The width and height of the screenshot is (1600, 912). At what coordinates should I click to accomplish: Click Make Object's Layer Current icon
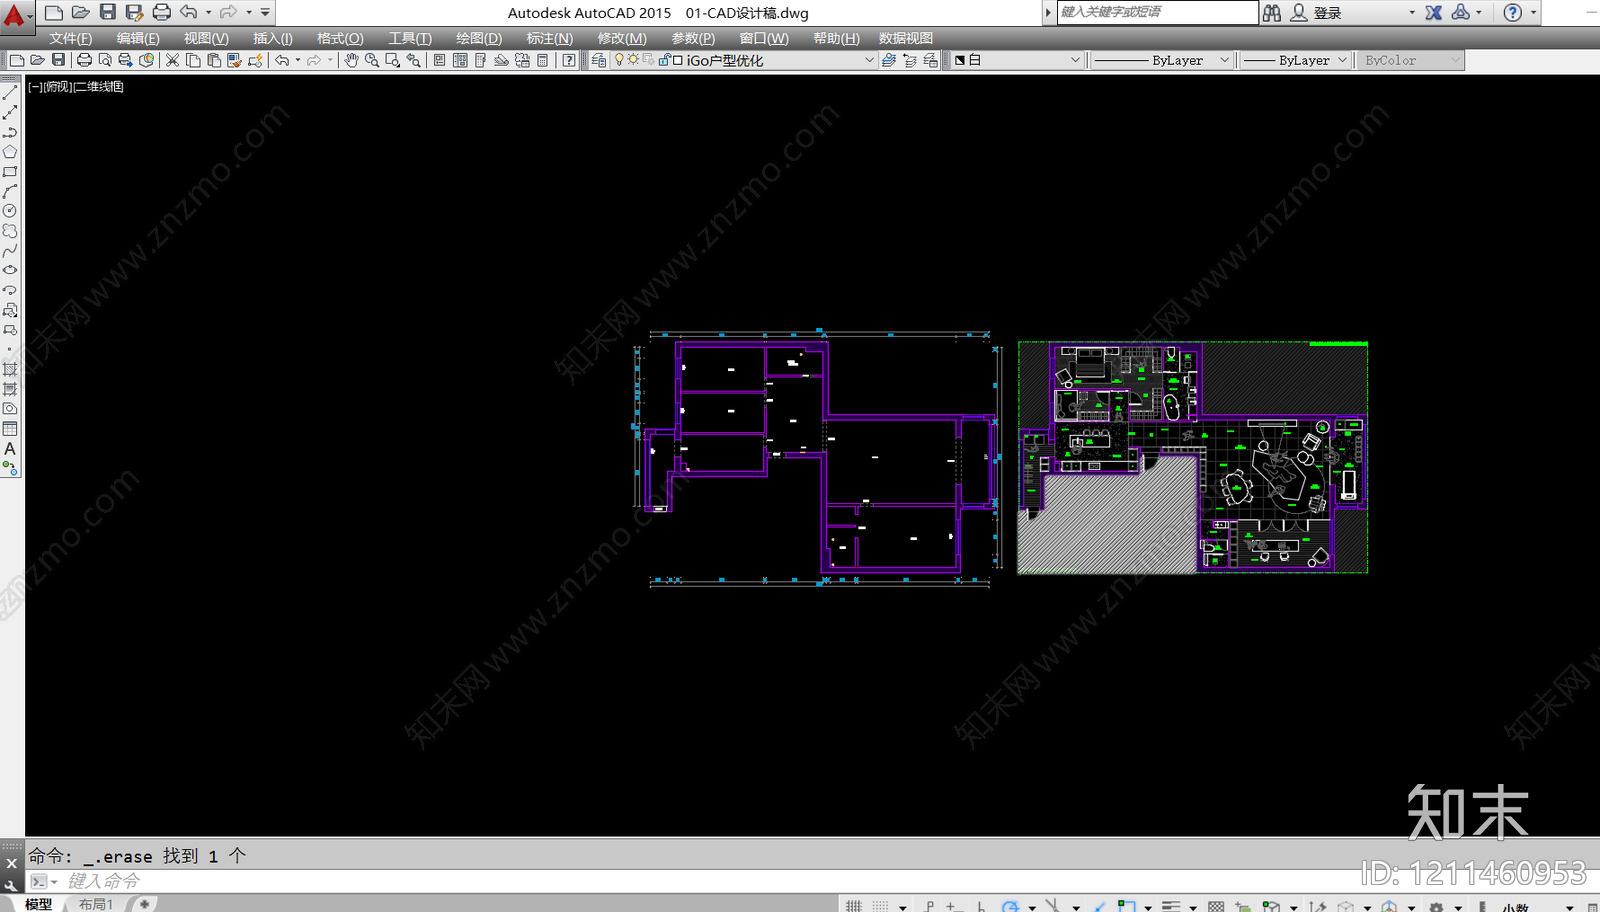(x=888, y=60)
